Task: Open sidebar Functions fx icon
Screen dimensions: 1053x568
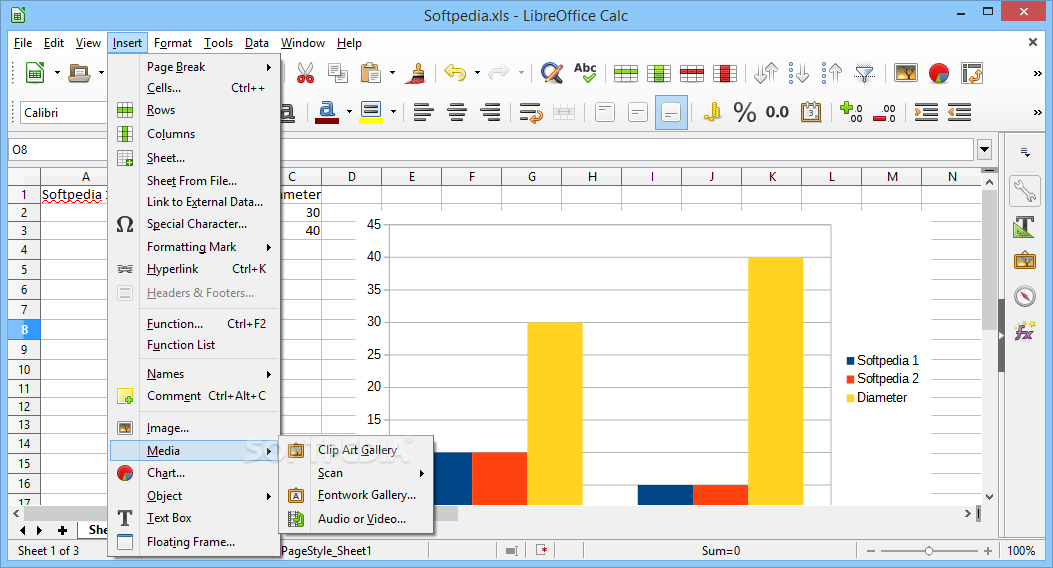Action: point(1025,331)
